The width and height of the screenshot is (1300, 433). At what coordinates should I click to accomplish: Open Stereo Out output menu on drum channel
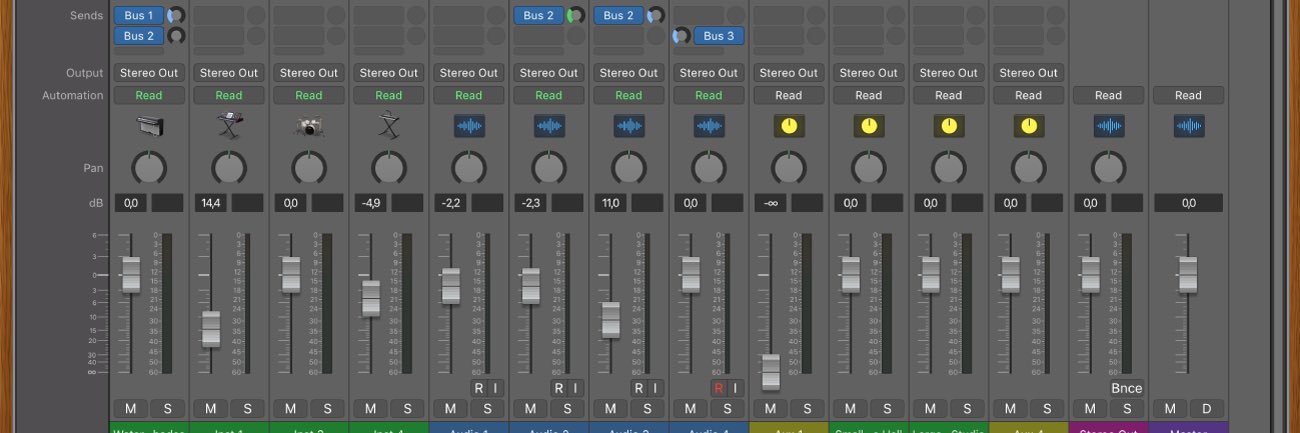tap(308, 73)
